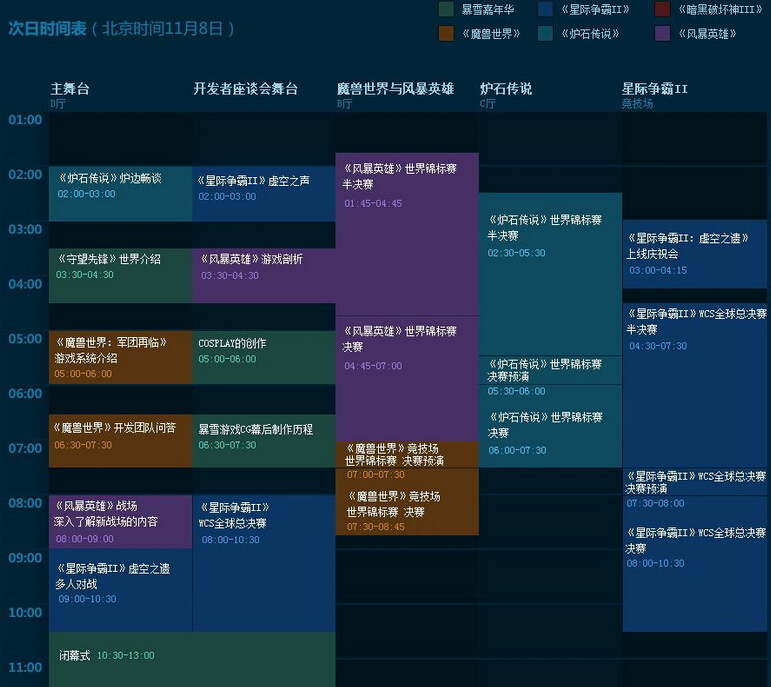The image size is (771, 687).
Task: Open the 《炉石传说》炉边畅谈 02:00-03:00 event
Action: point(120,194)
